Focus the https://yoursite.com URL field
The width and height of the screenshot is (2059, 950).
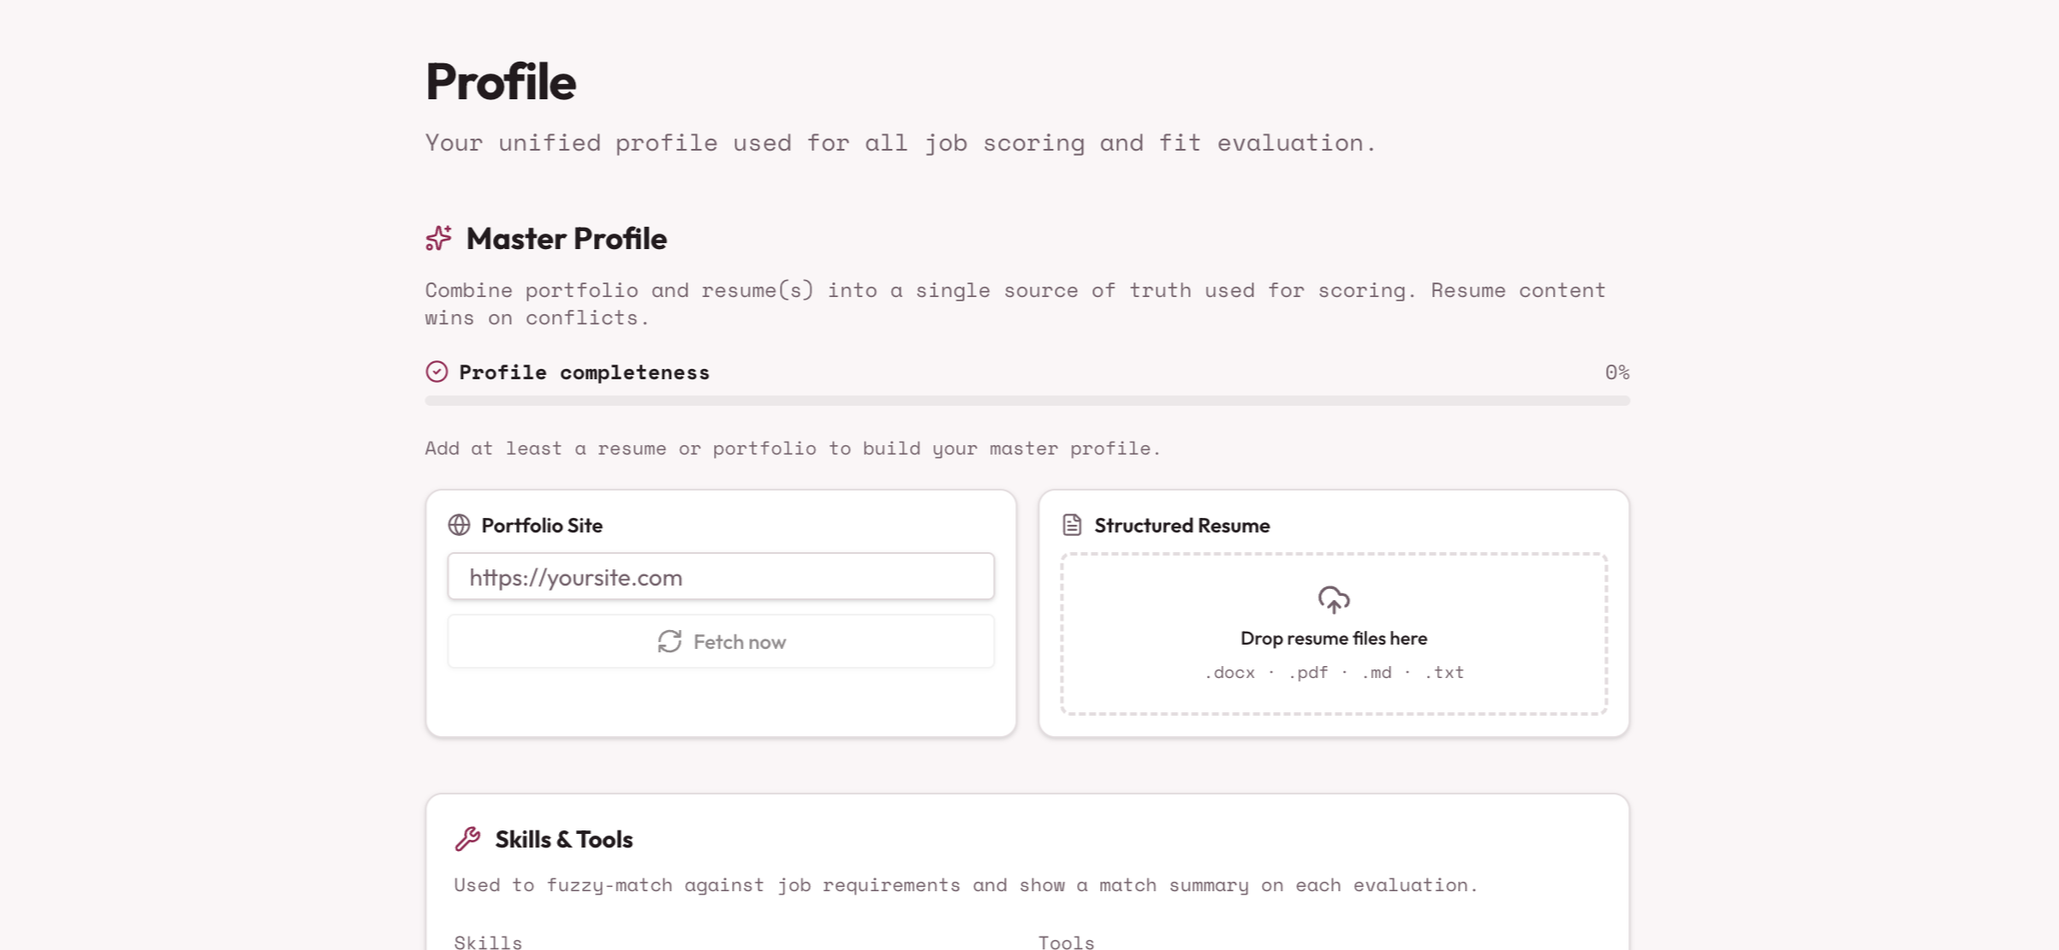pos(721,577)
